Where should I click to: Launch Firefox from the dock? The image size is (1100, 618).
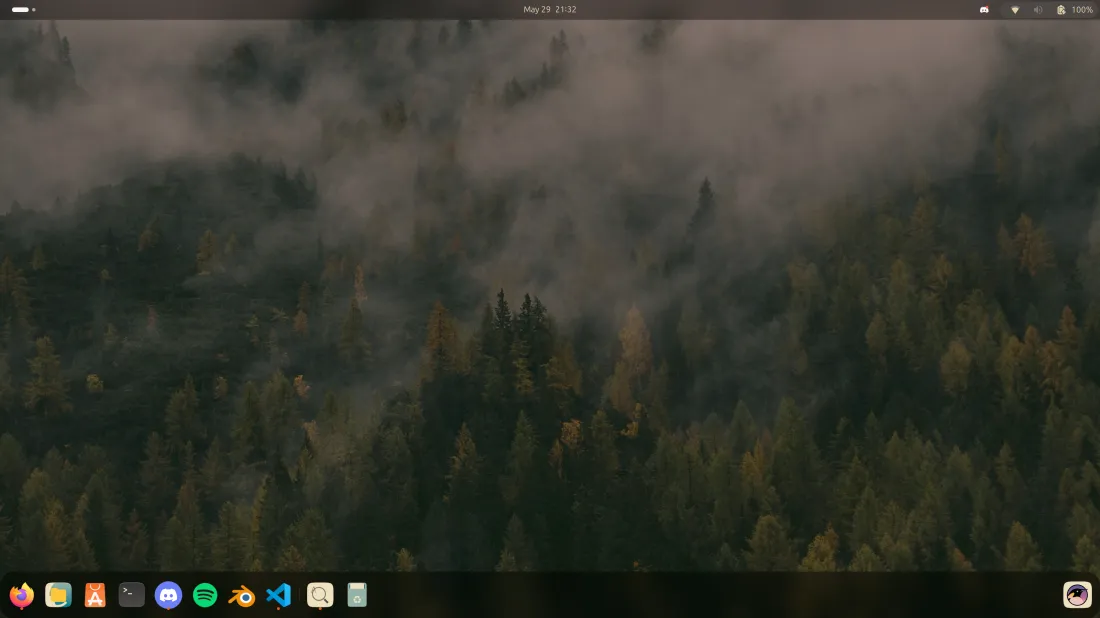point(22,596)
